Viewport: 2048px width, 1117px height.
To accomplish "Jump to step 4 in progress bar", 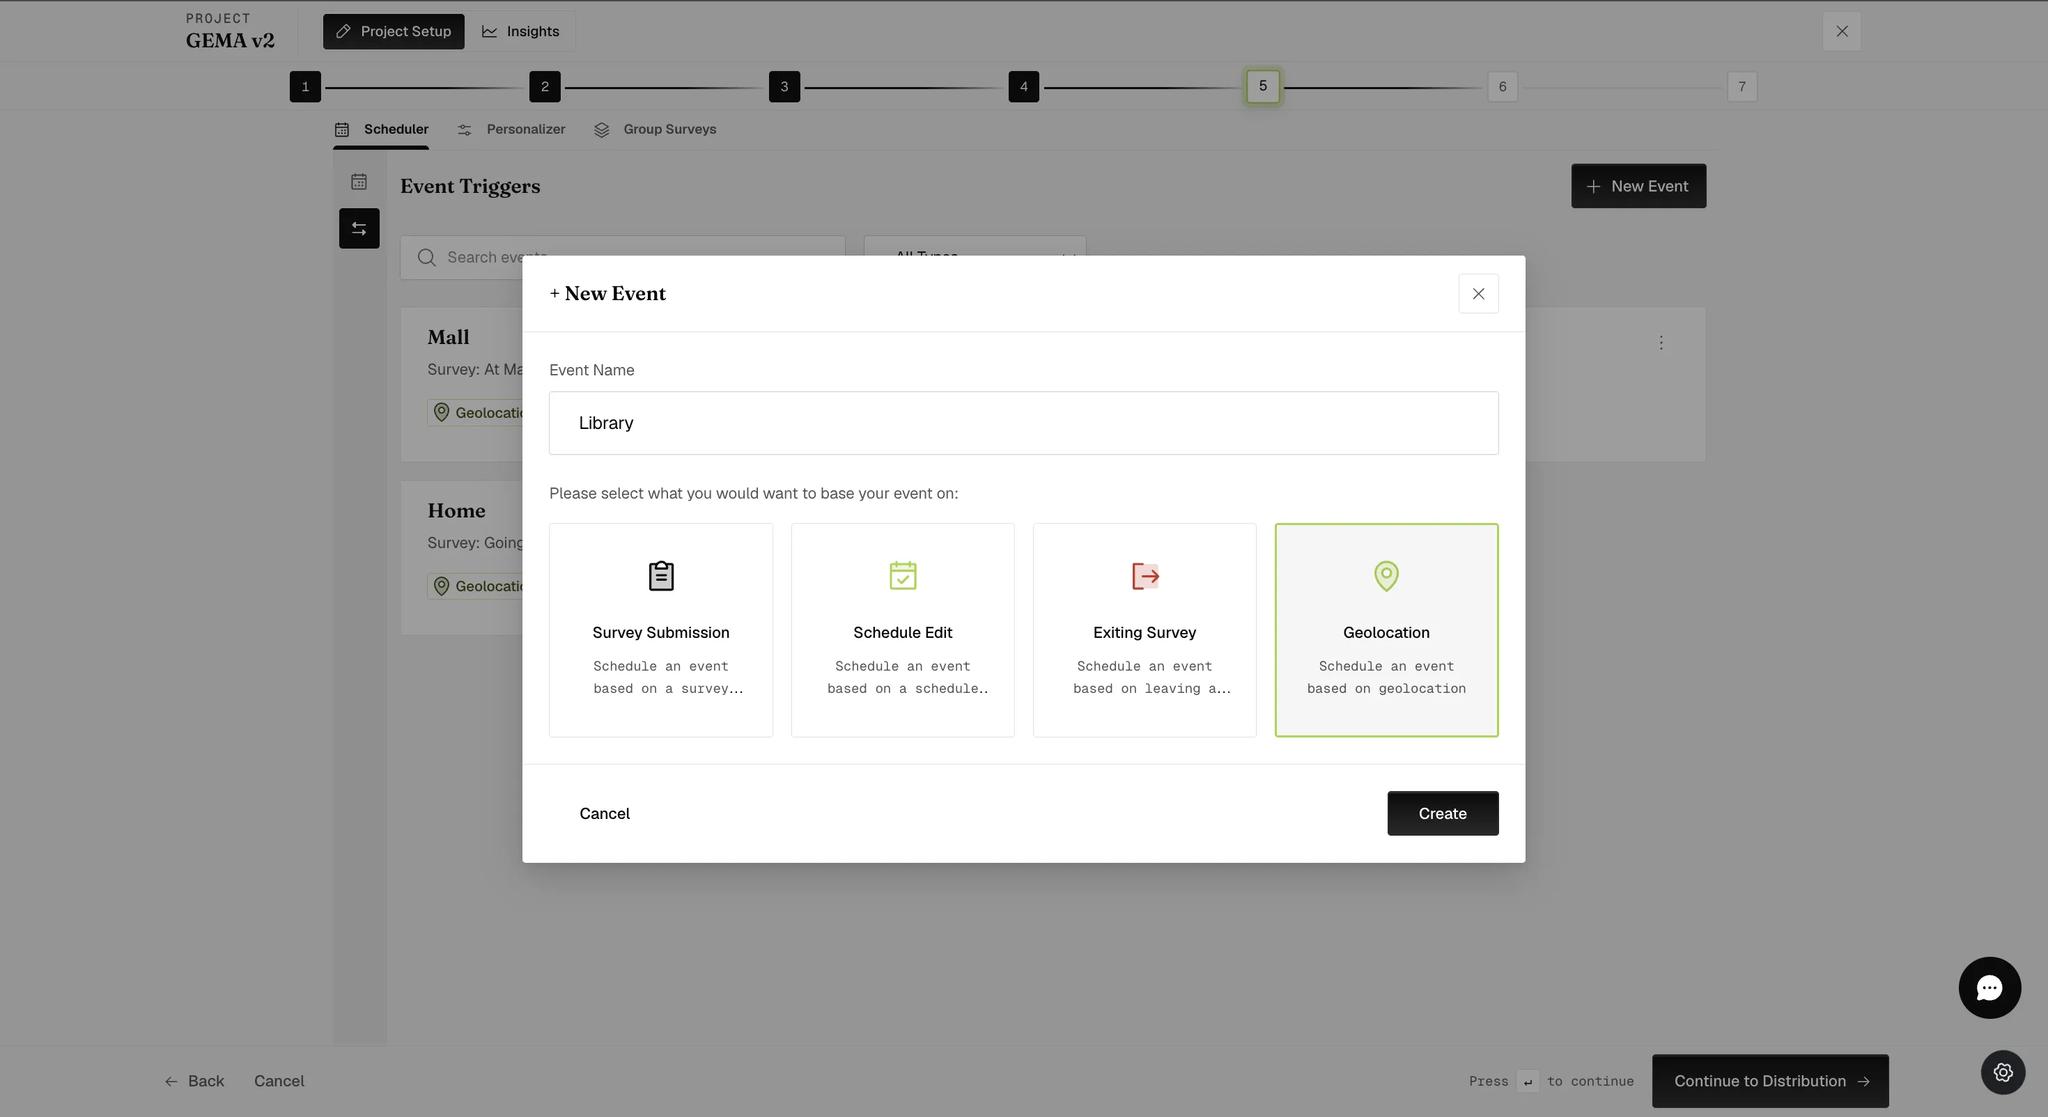I will tap(1023, 87).
